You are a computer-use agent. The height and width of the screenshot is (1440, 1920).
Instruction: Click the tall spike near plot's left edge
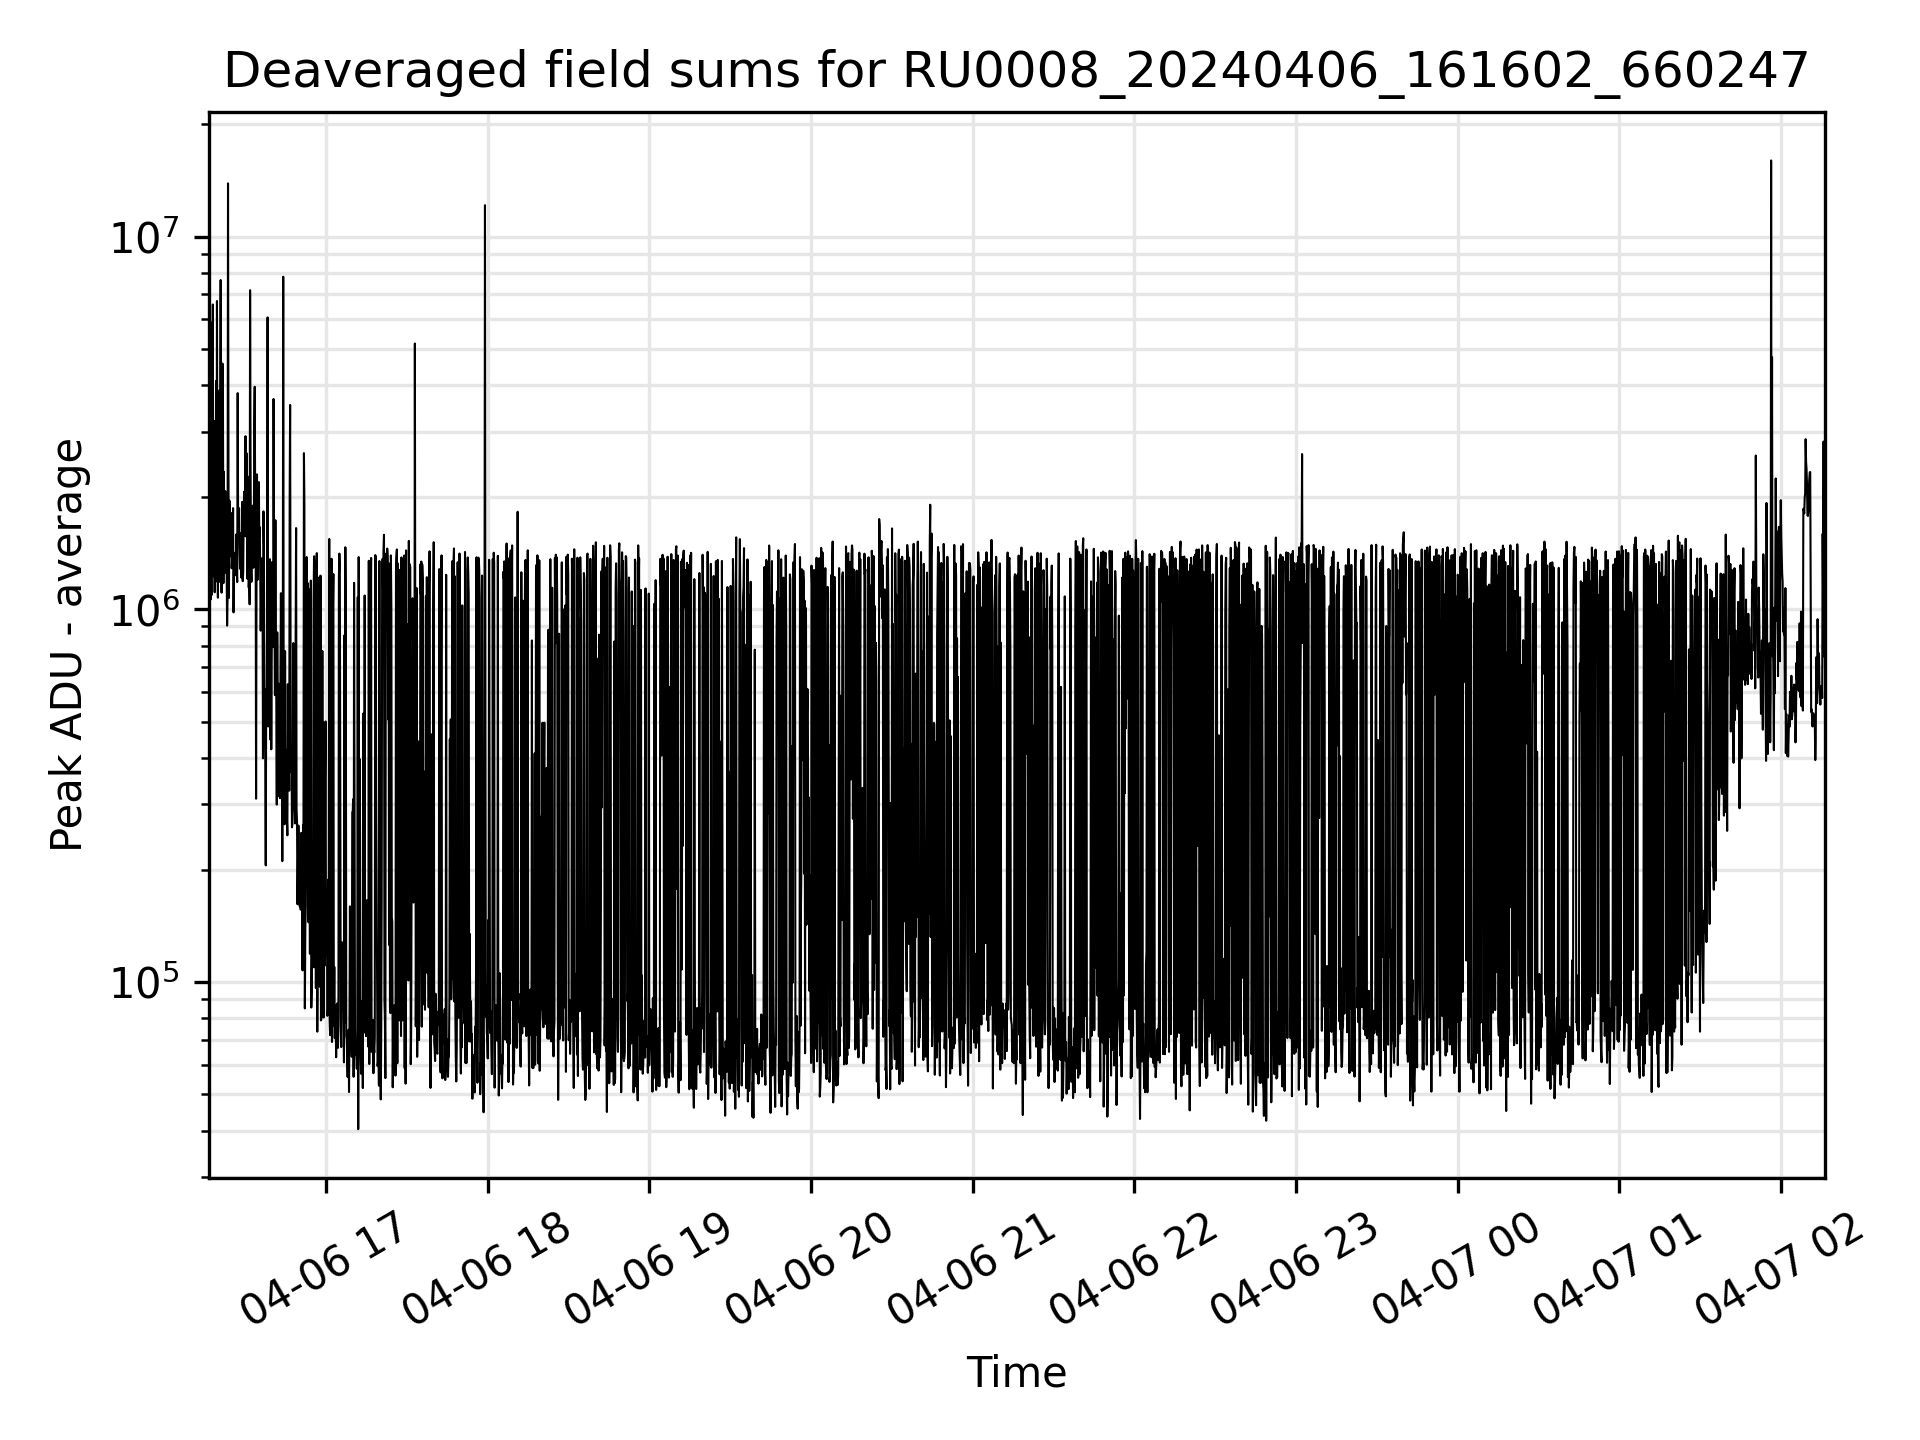(228, 185)
